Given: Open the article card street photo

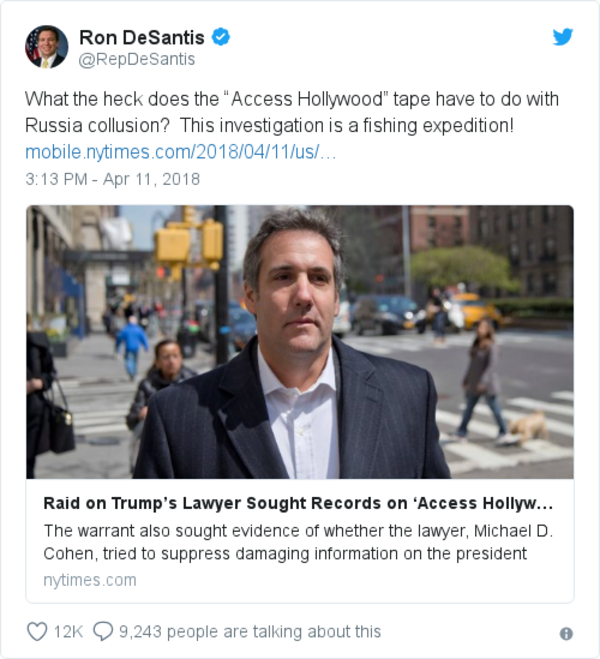Looking at the screenshot, I should (300, 342).
